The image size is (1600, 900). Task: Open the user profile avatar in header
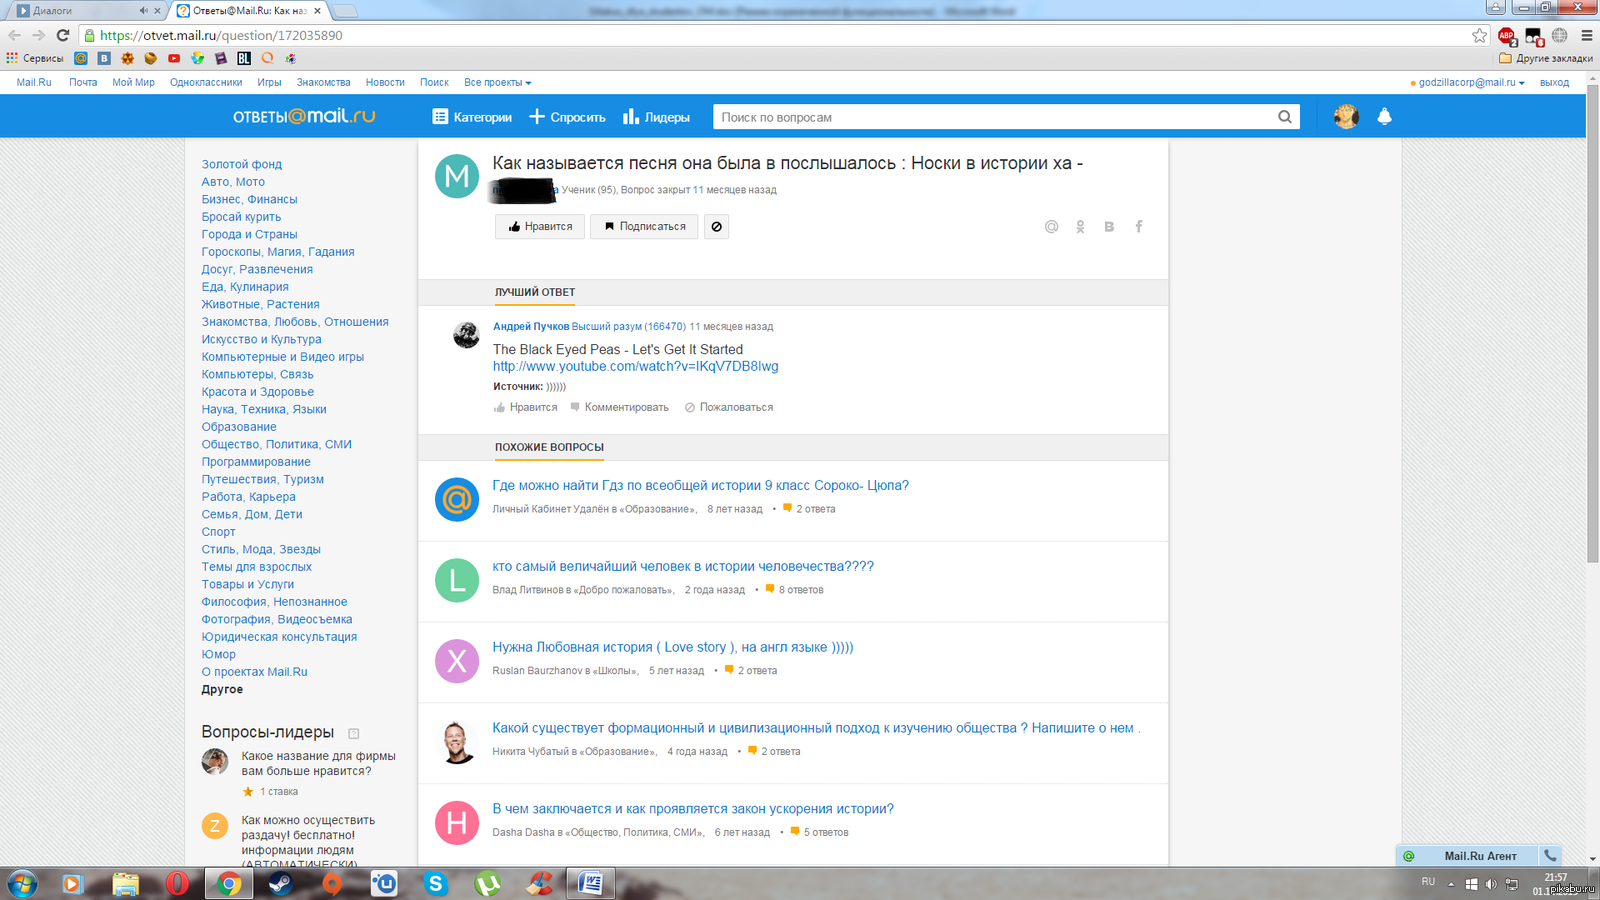tap(1346, 117)
